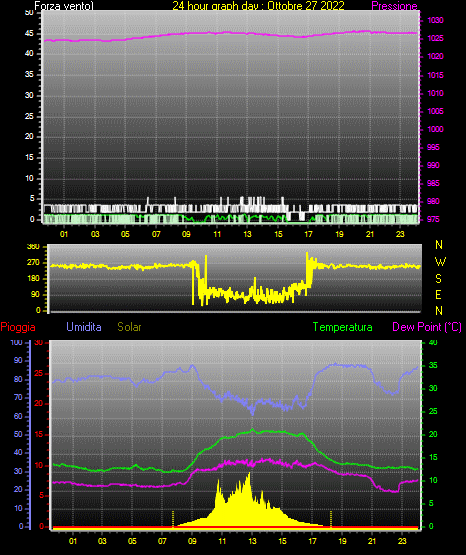Click the Forza vento title label

point(64,6)
